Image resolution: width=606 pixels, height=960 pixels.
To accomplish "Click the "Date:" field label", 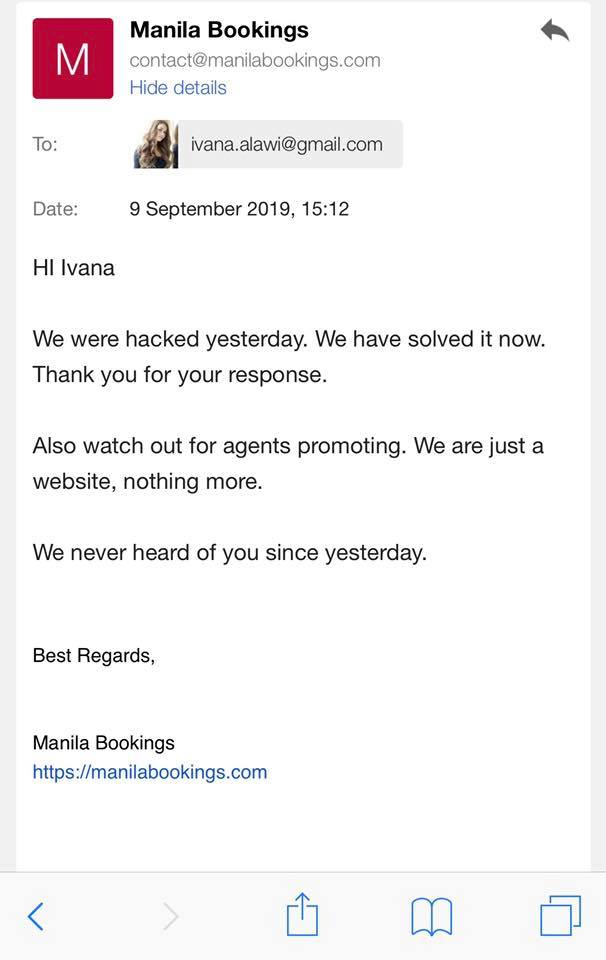I will (55, 209).
